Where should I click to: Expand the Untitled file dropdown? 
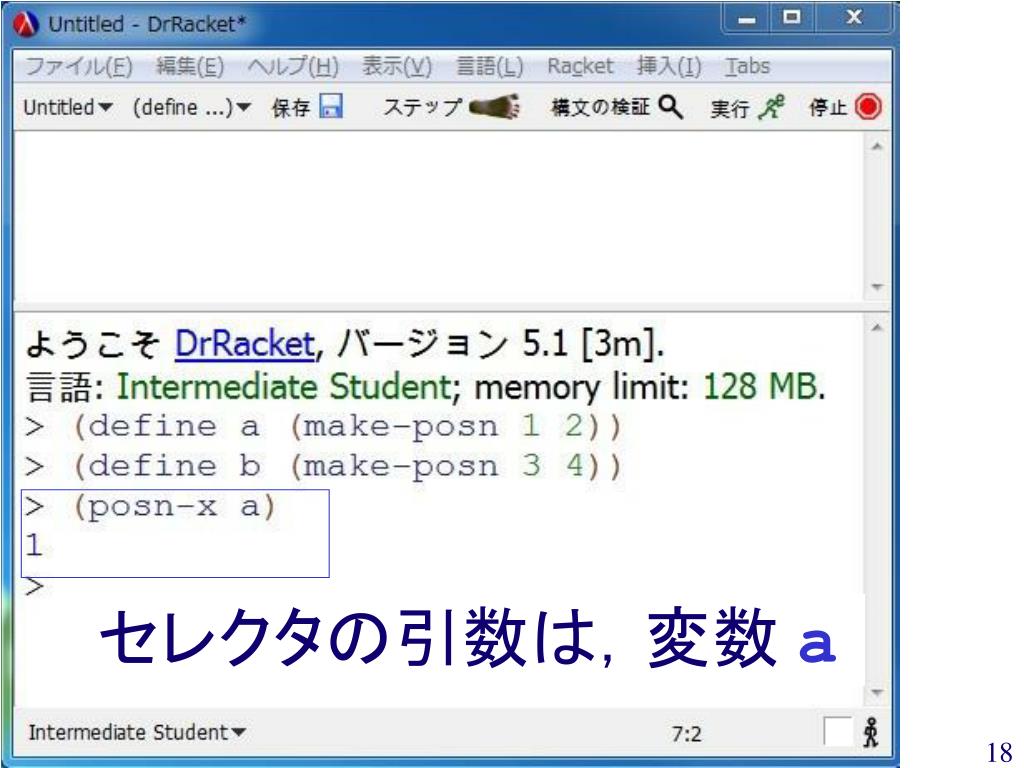[68, 107]
